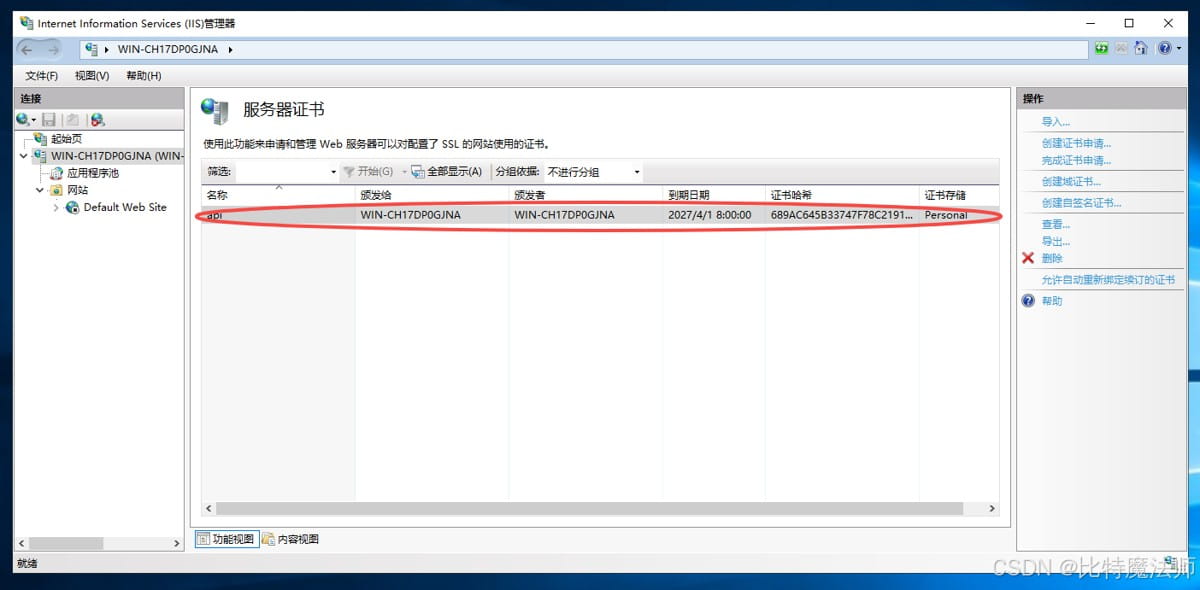Open the 帮助(H) menu
This screenshot has width=1200, height=590.
[x=144, y=76]
